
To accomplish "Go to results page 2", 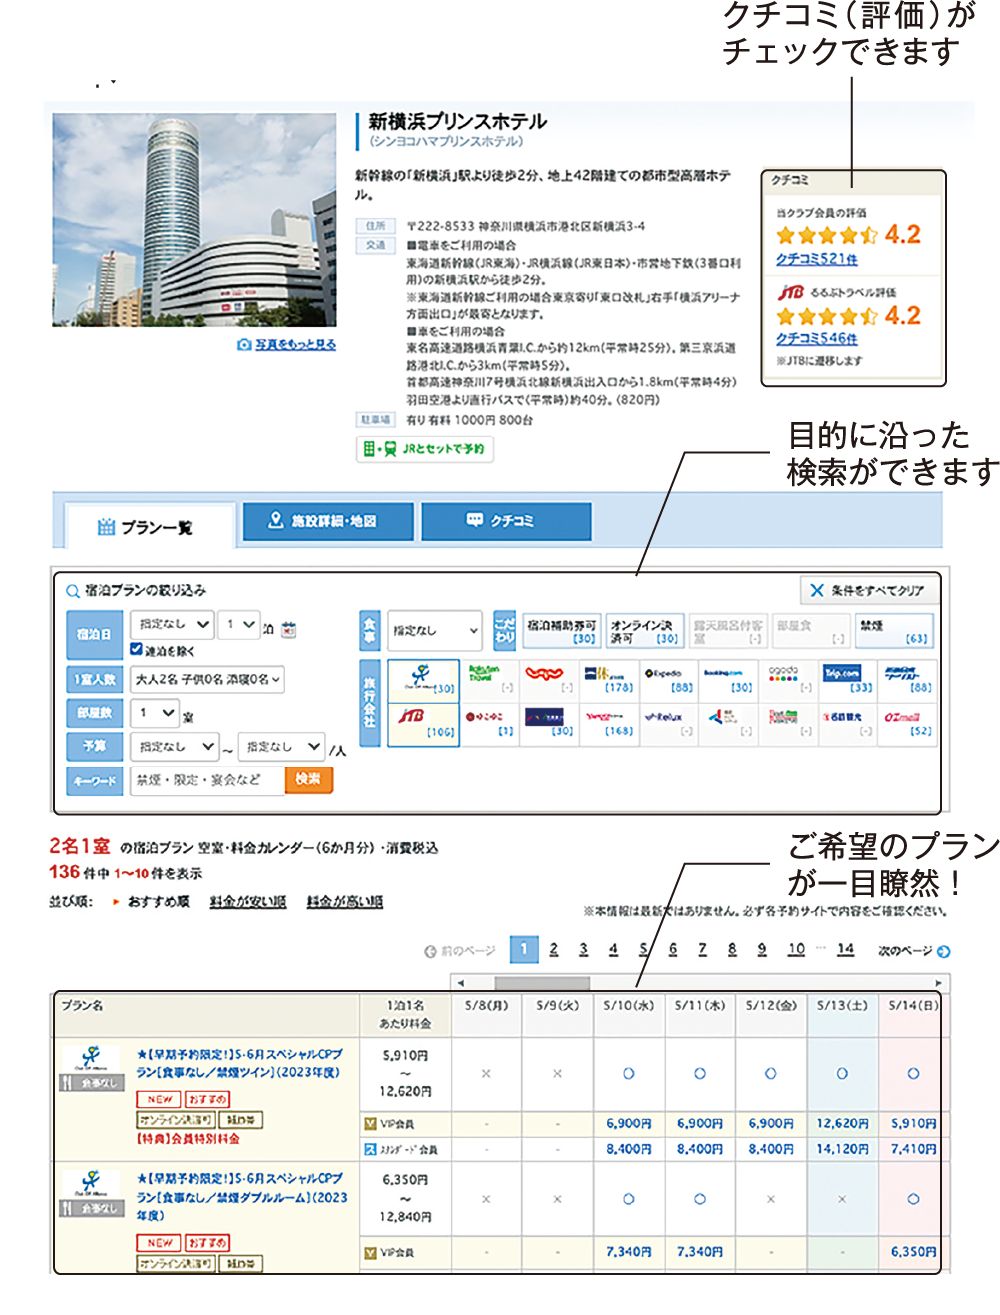I will [553, 950].
